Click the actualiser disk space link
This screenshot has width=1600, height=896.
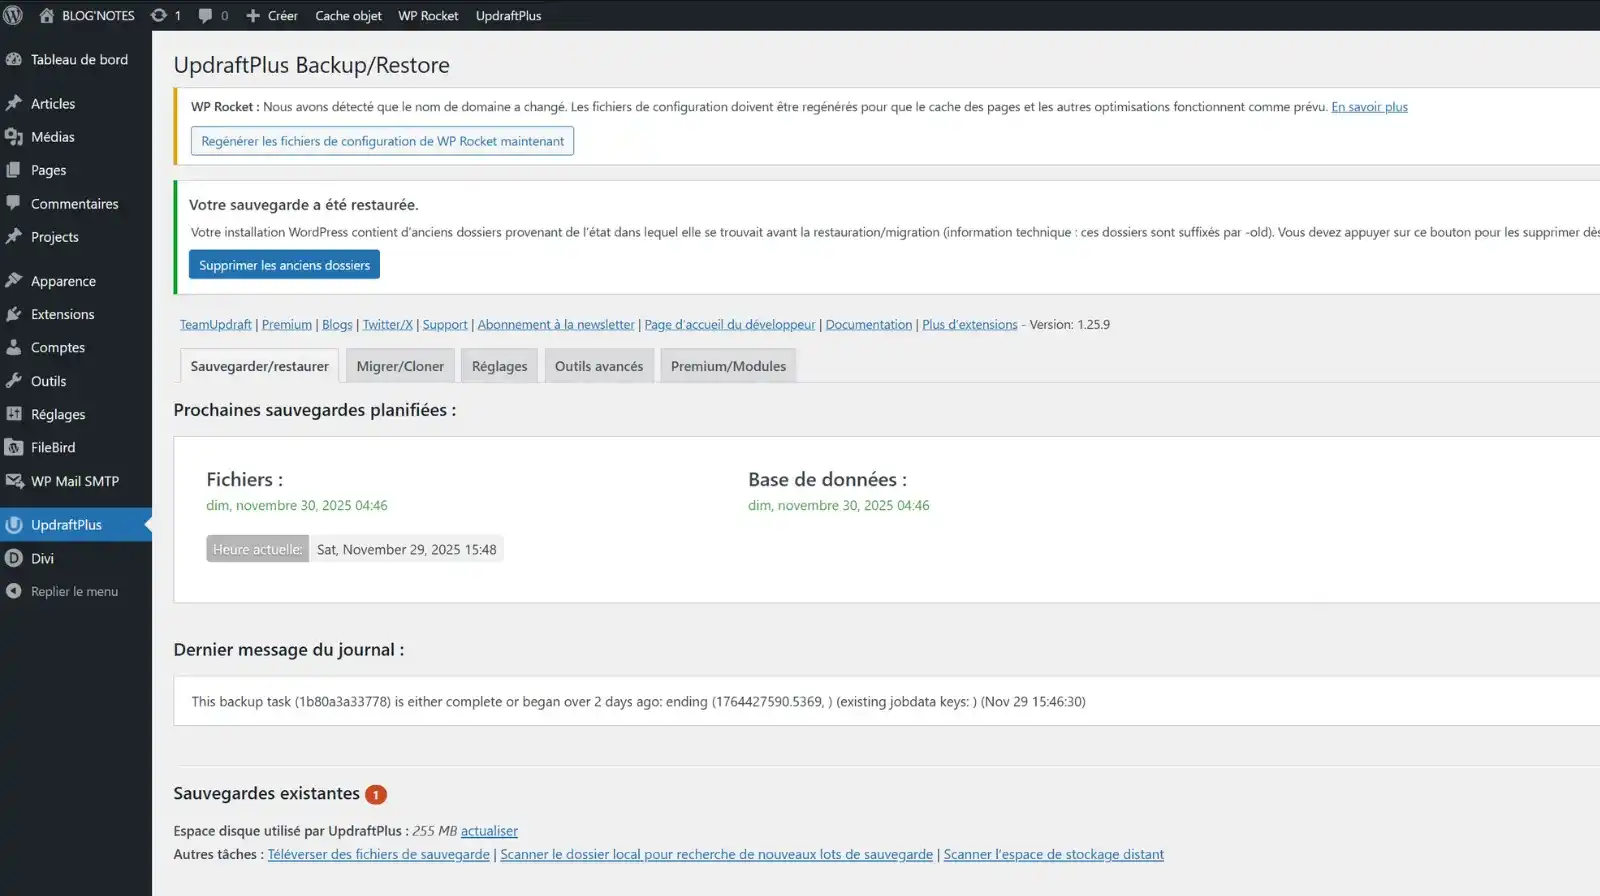tap(489, 831)
